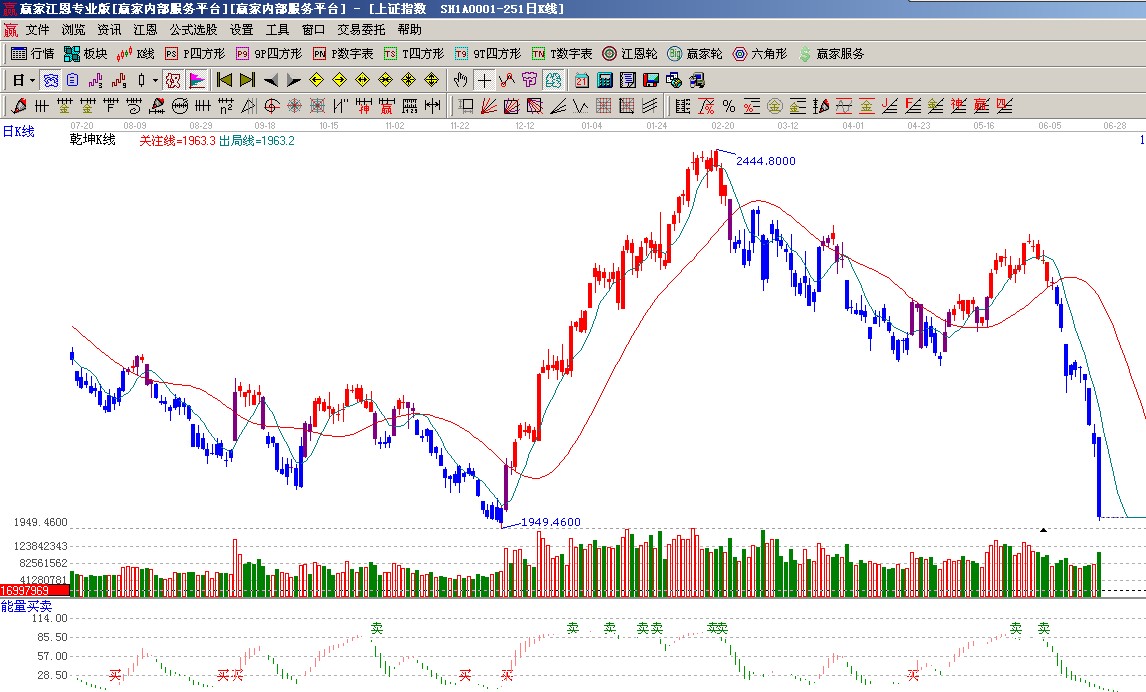
Task: Open the P数字表 toolbar item
Action: [x=343, y=54]
